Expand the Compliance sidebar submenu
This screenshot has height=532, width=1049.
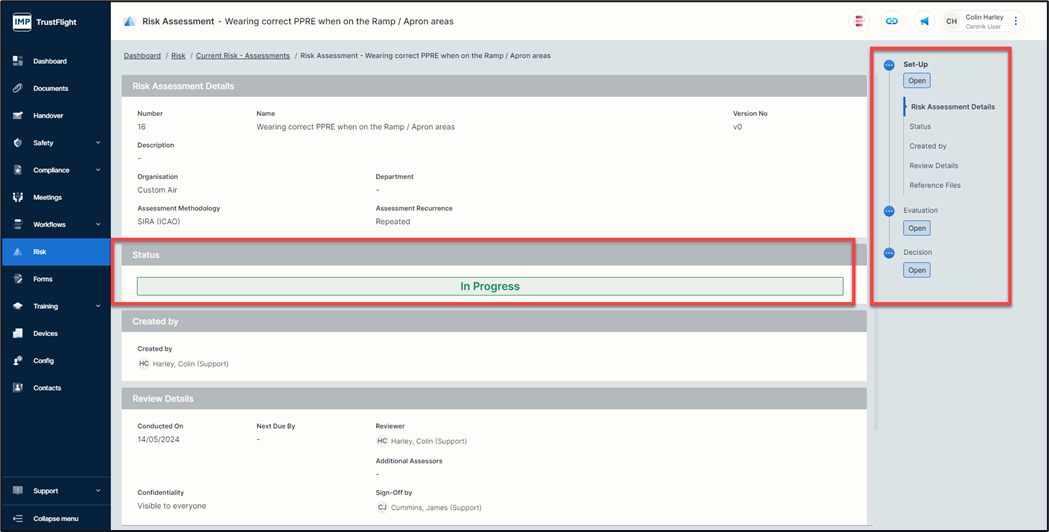pyautogui.click(x=98, y=171)
